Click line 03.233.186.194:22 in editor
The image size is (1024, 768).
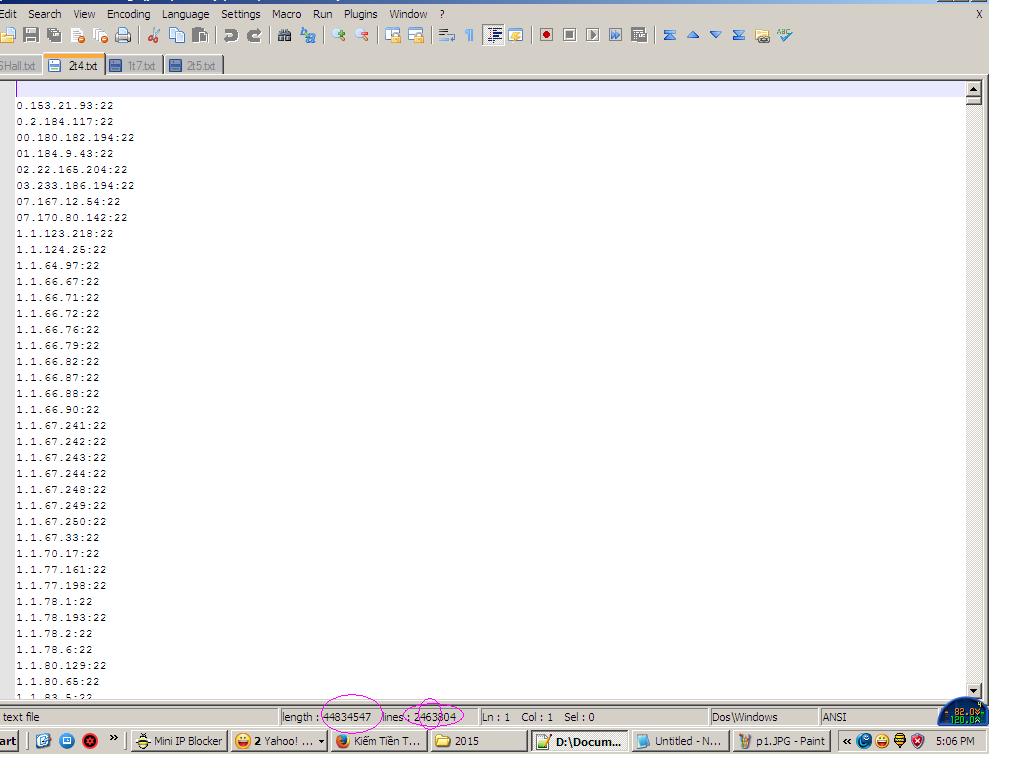coord(75,185)
